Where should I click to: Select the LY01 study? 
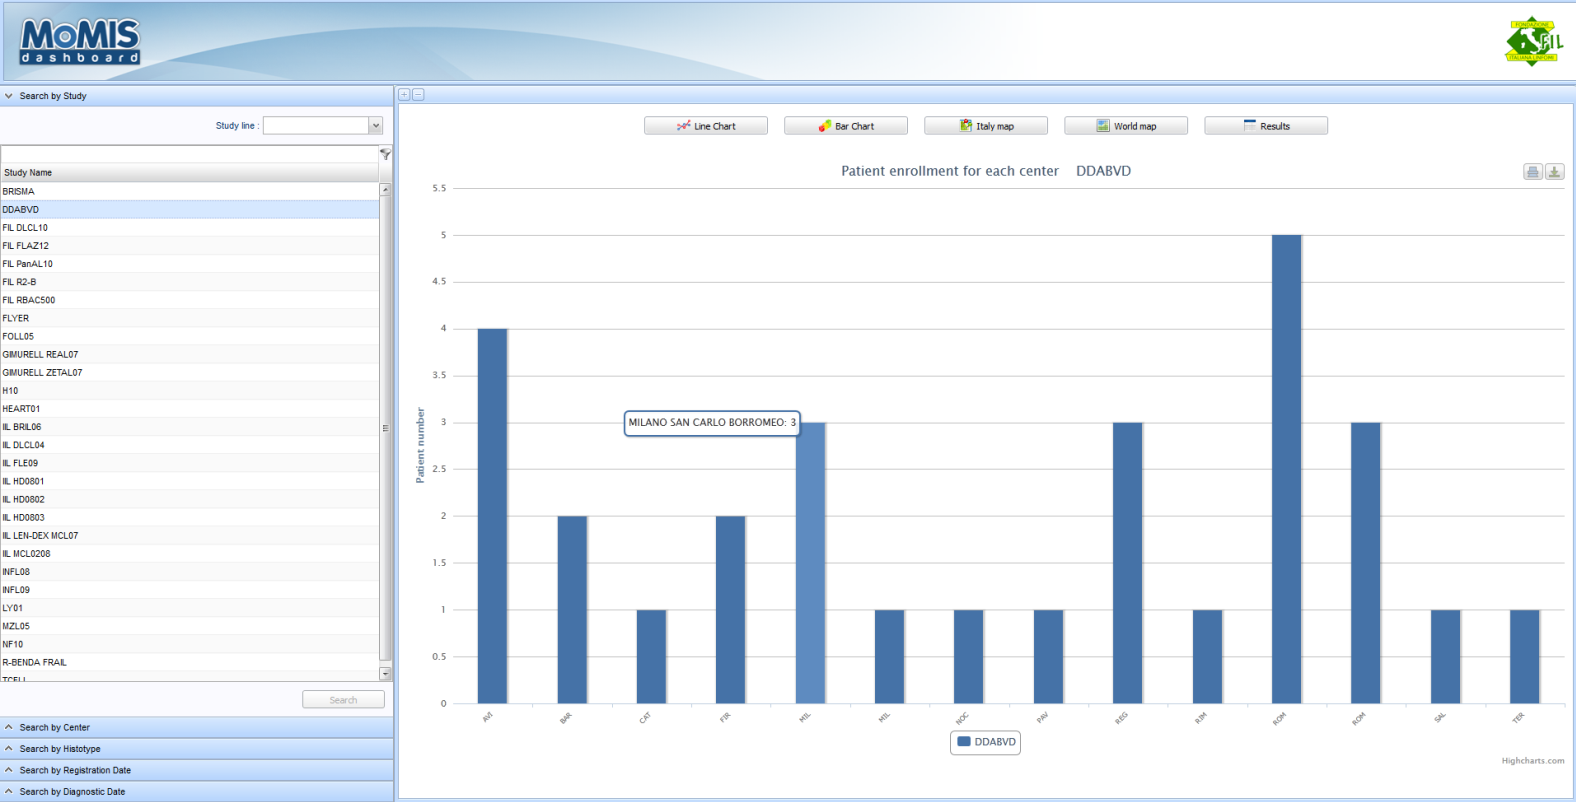(x=190, y=608)
